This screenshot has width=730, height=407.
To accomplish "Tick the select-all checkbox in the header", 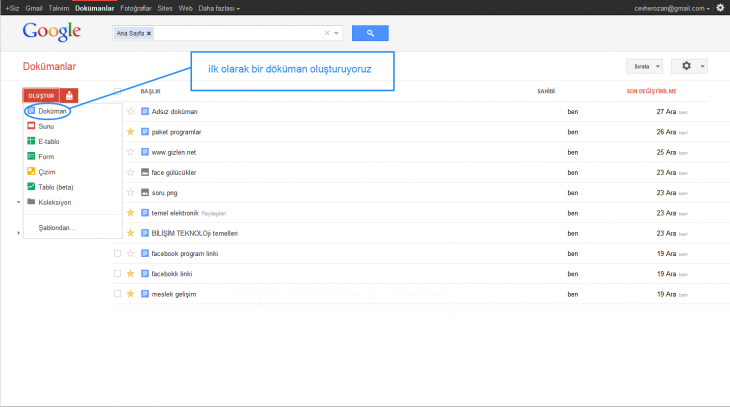I will tap(118, 91).
